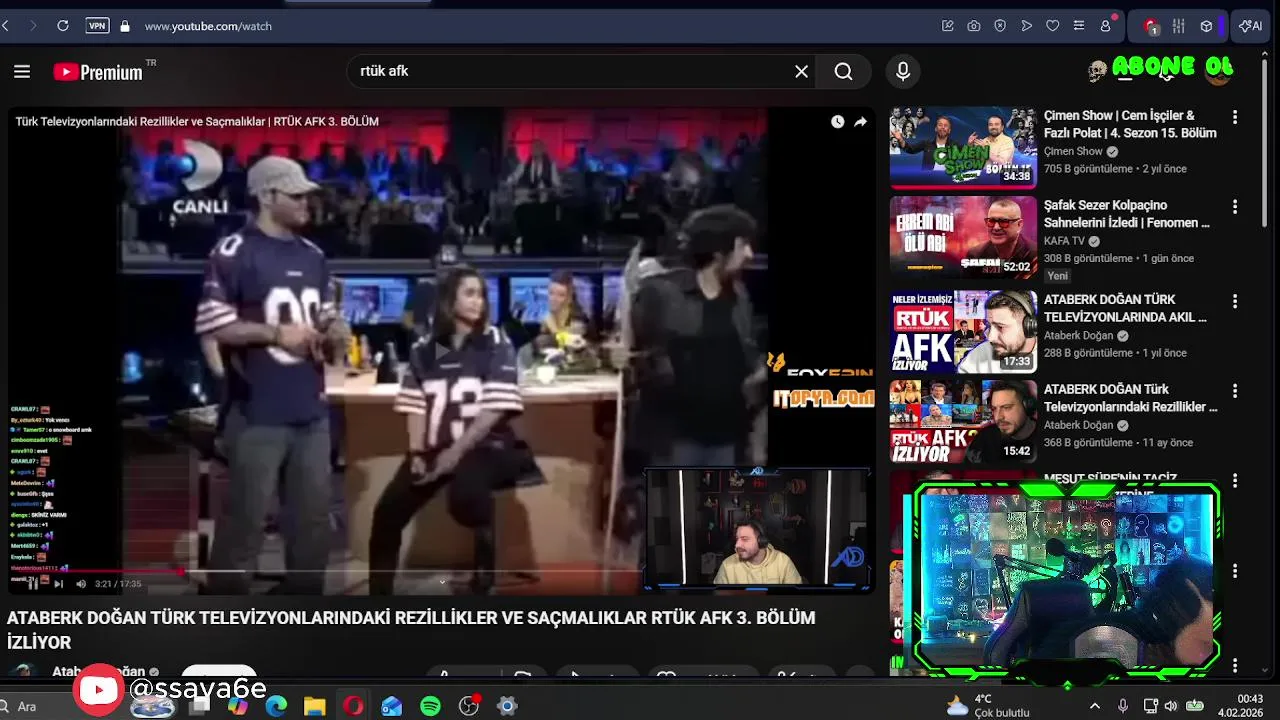Open Spotify from taskbar
The height and width of the screenshot is (720, 1280).
click(430, 706)
